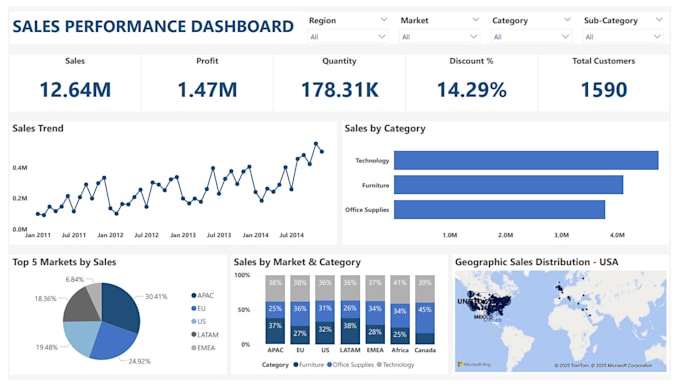This screenshot has height=386, width=680.
Task: Open the Sub-Category filter dropdown
Action: point(623,37)
